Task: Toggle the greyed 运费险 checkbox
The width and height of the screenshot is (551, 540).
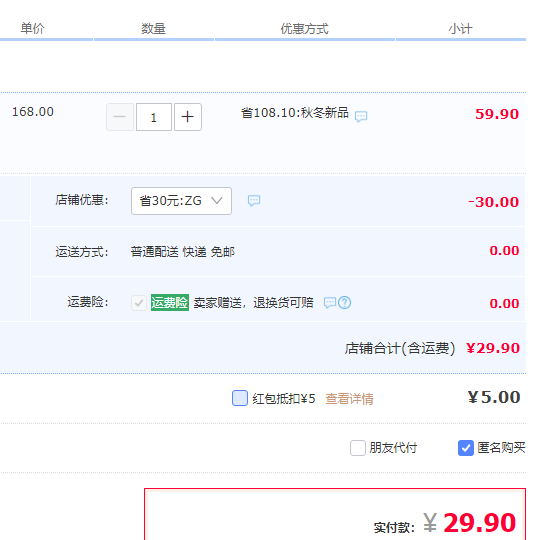Action: click(x=139, y=302)
